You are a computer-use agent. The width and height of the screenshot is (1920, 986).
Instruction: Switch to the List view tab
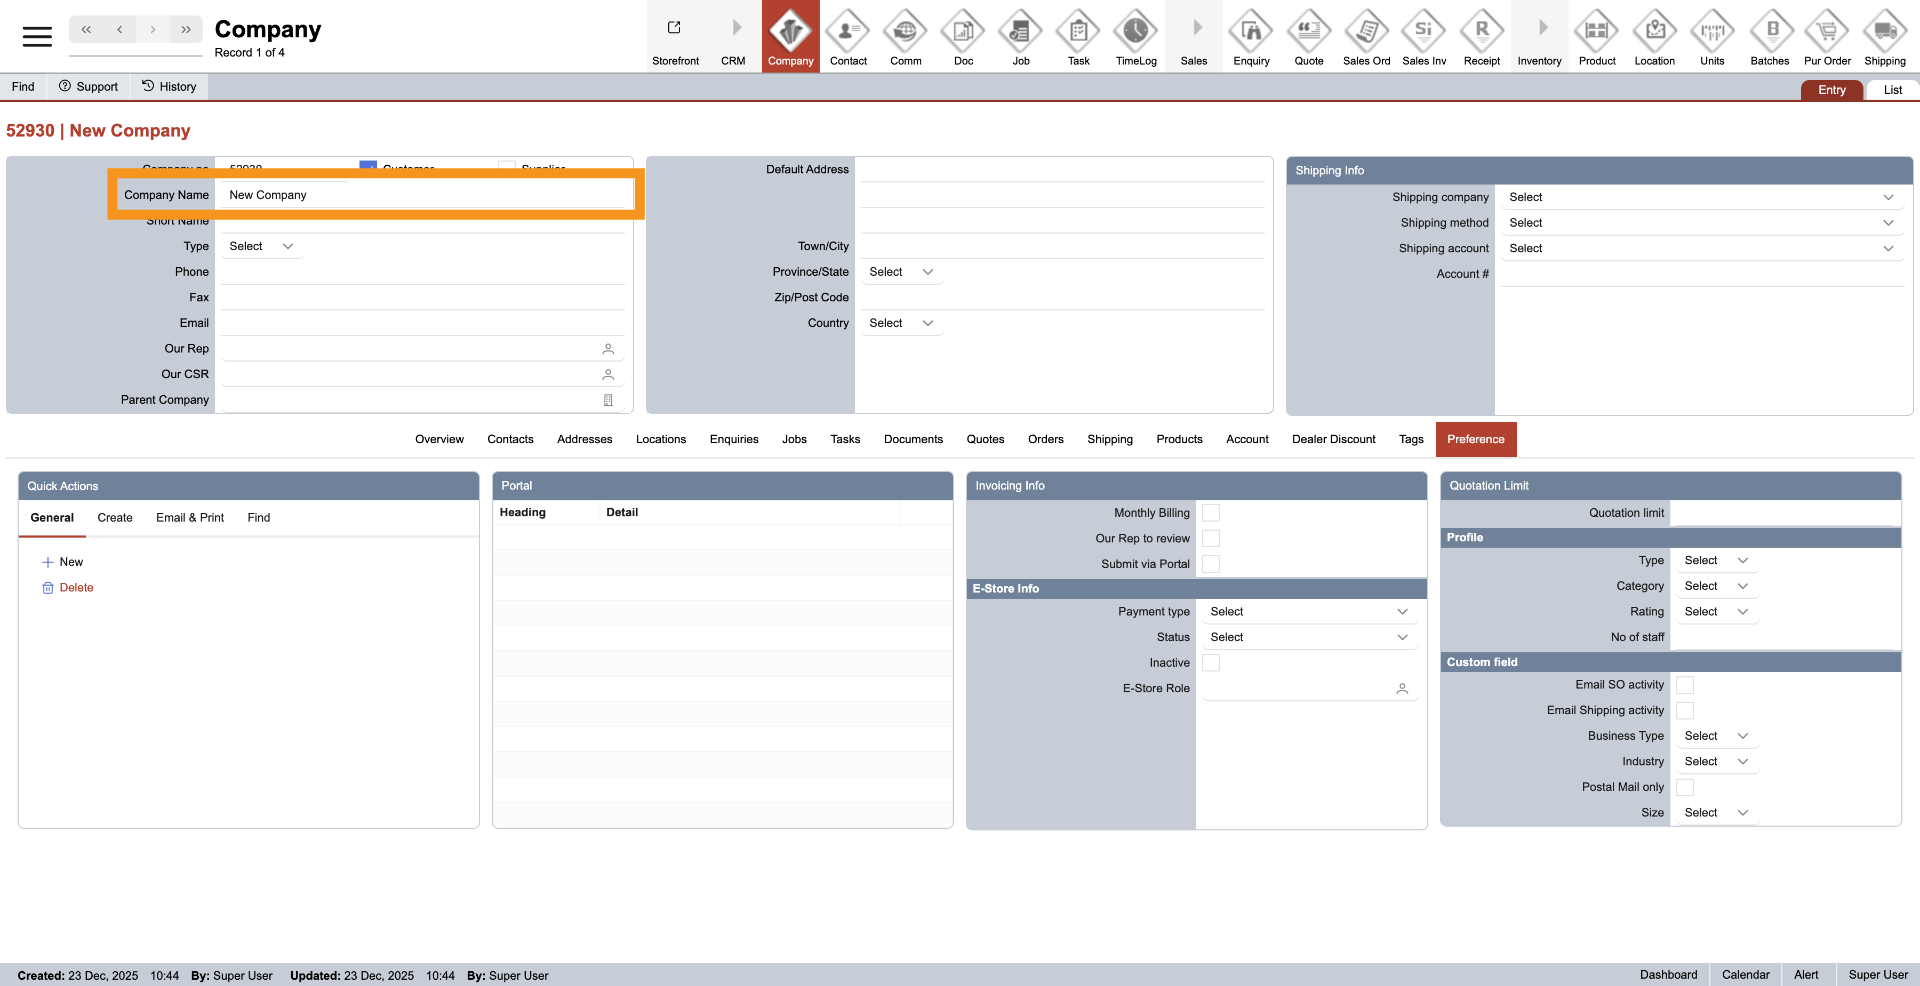point(1892,90)
